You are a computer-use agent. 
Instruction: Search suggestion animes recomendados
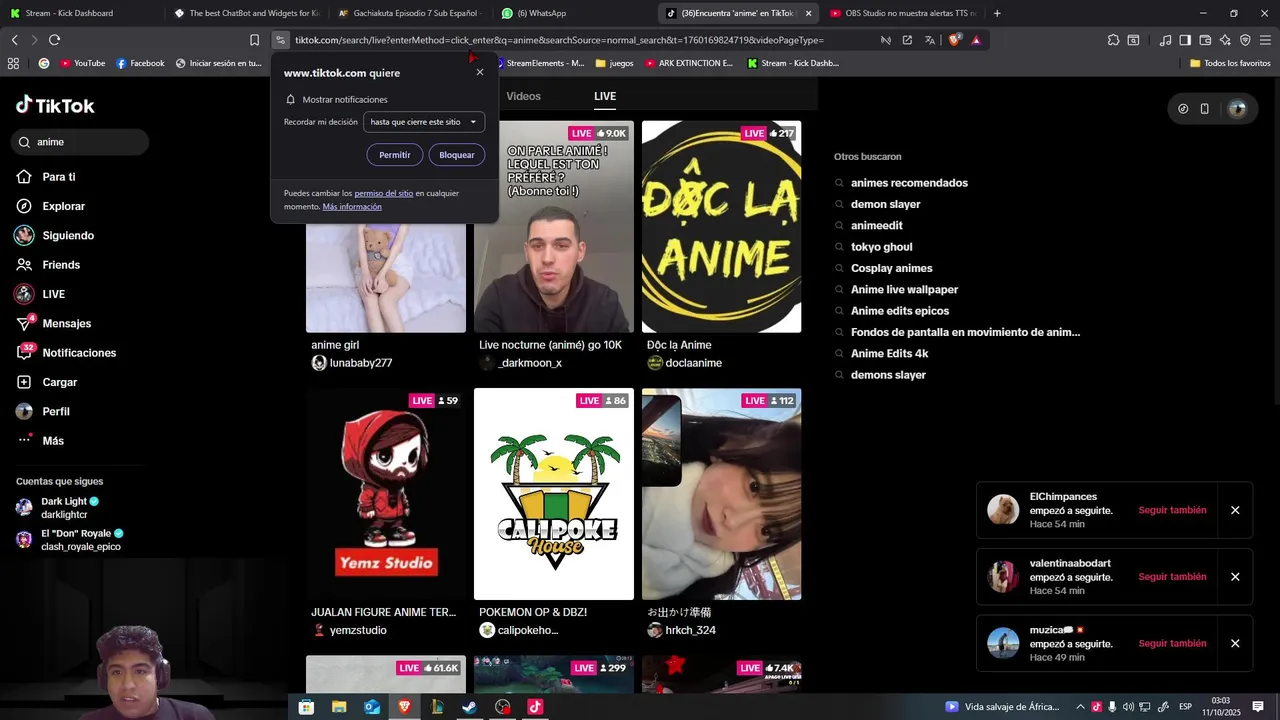[909, 183]
